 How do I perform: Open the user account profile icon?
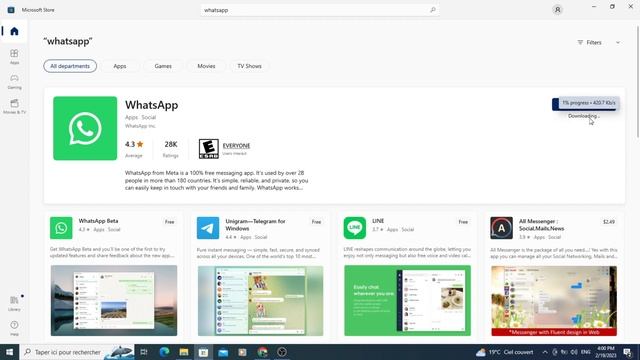coord(557,9)
